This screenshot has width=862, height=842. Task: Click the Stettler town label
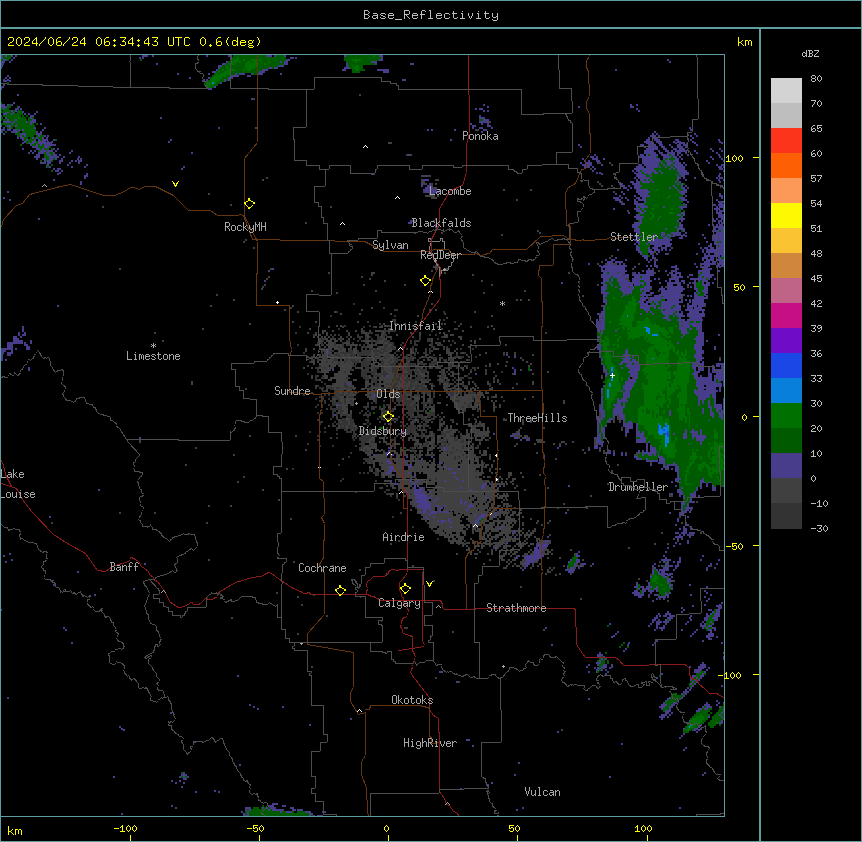coord(634,237)
